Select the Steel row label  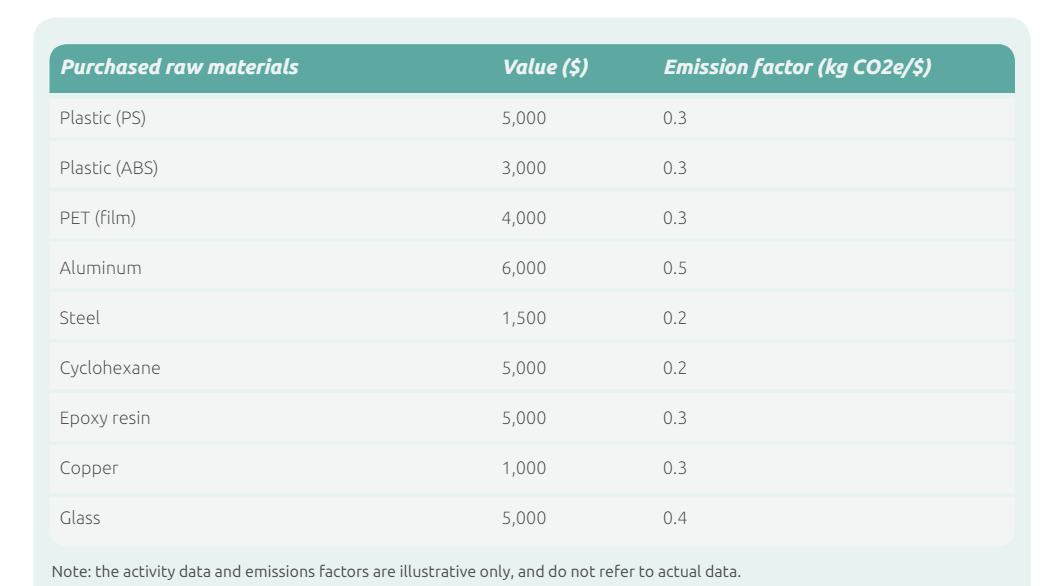pos(80,318)
